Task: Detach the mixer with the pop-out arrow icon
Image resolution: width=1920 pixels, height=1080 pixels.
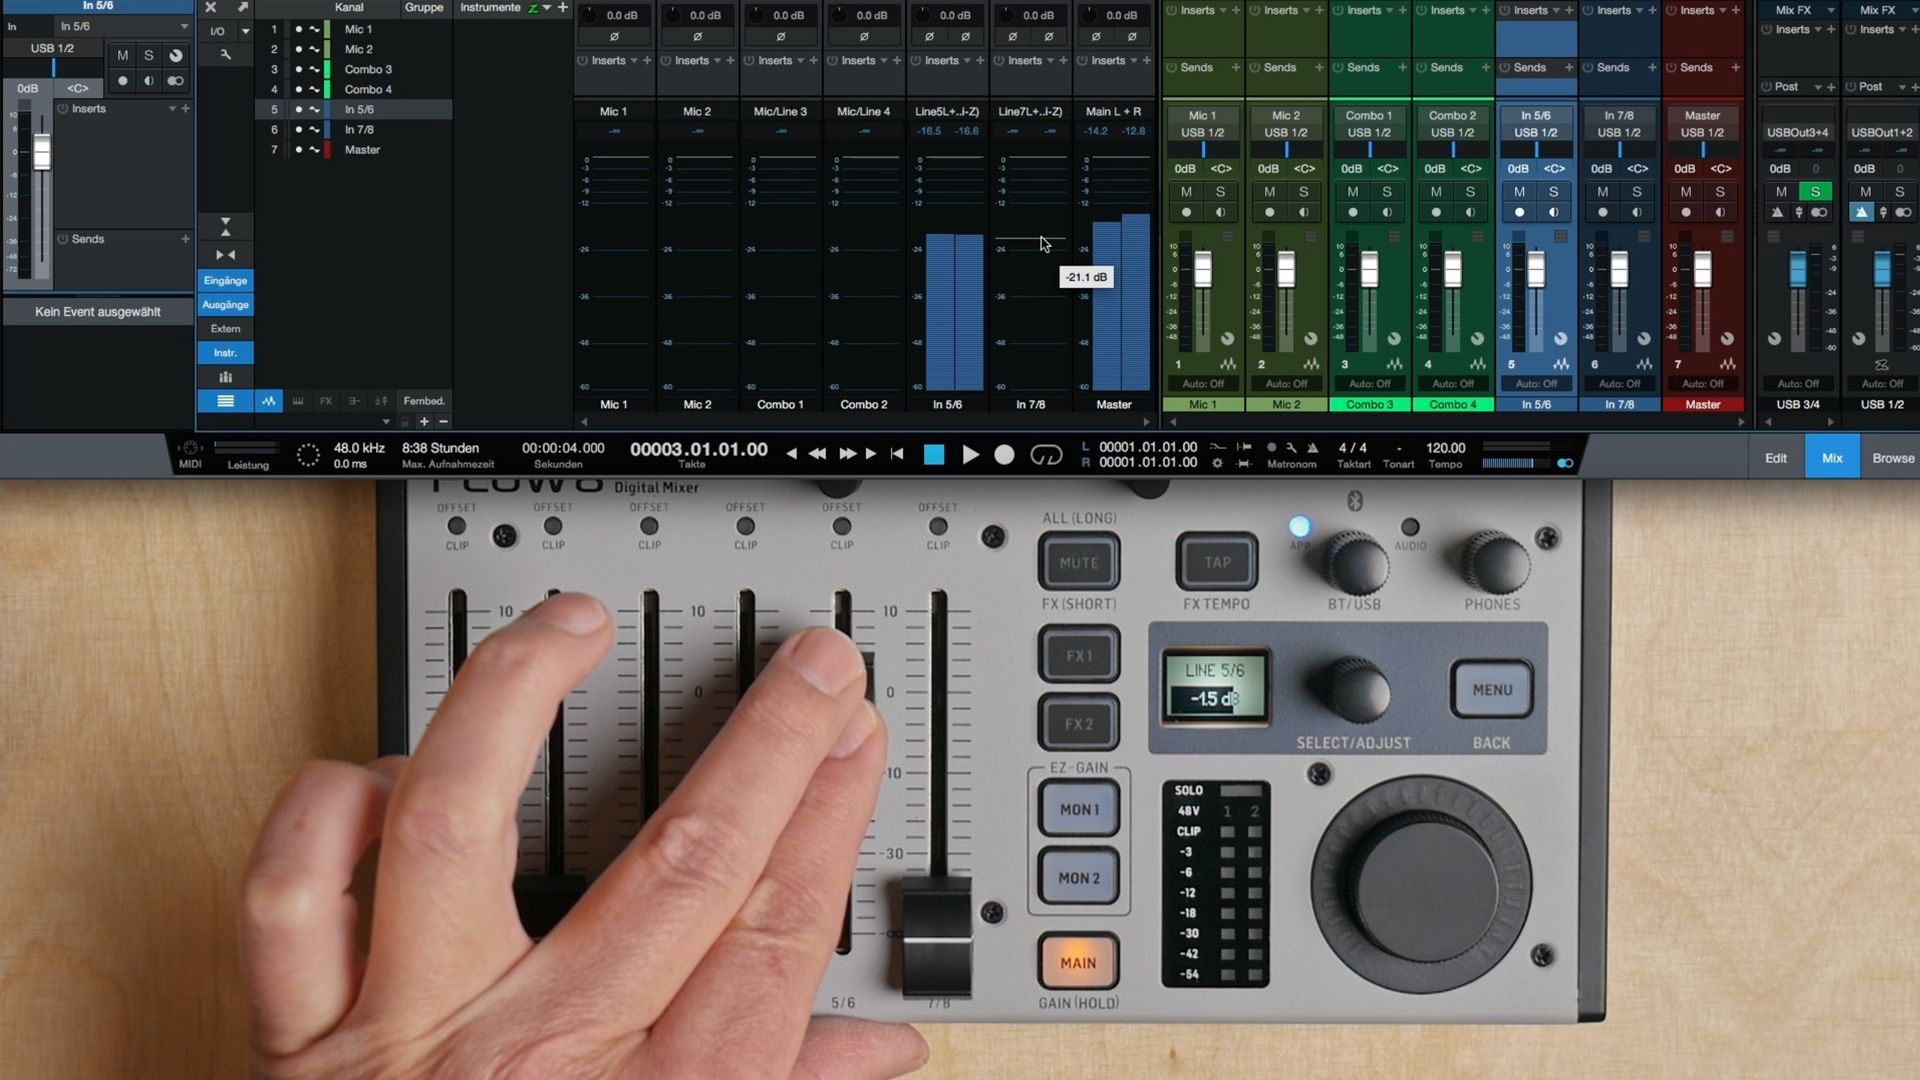Action: 241,7
